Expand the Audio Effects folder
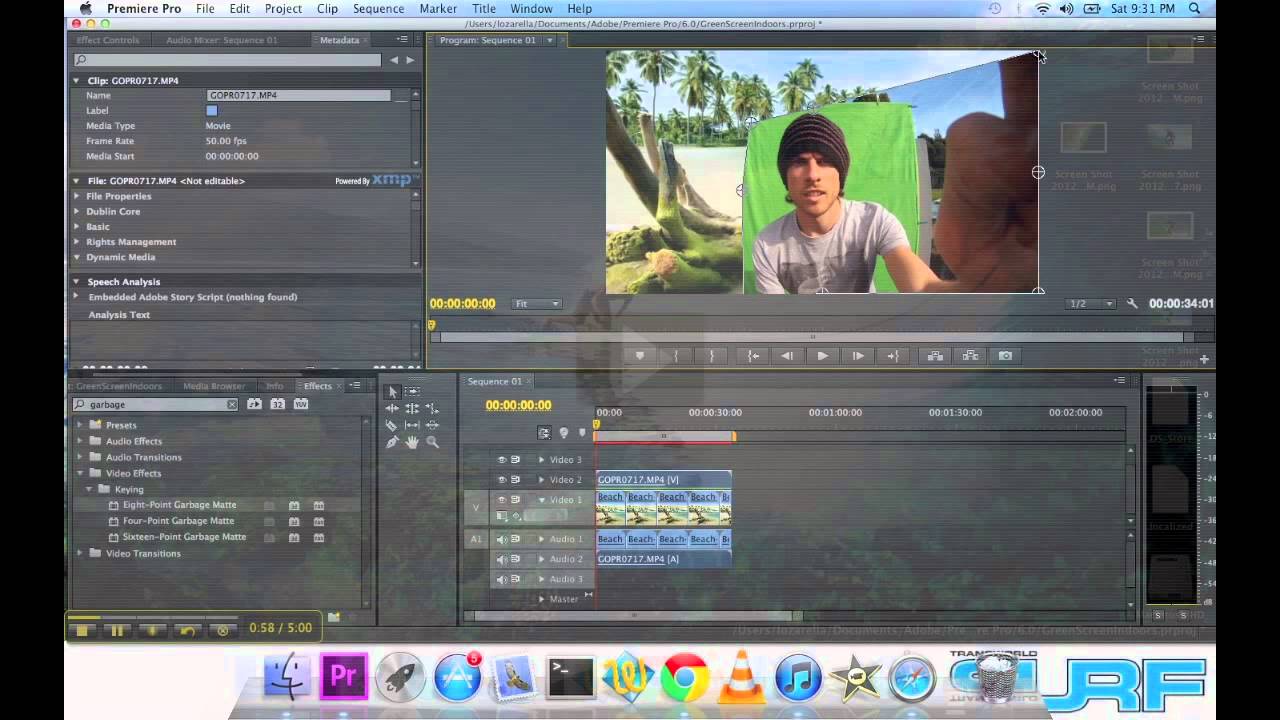The image size is (1280, 720). [x=81, y=441]
